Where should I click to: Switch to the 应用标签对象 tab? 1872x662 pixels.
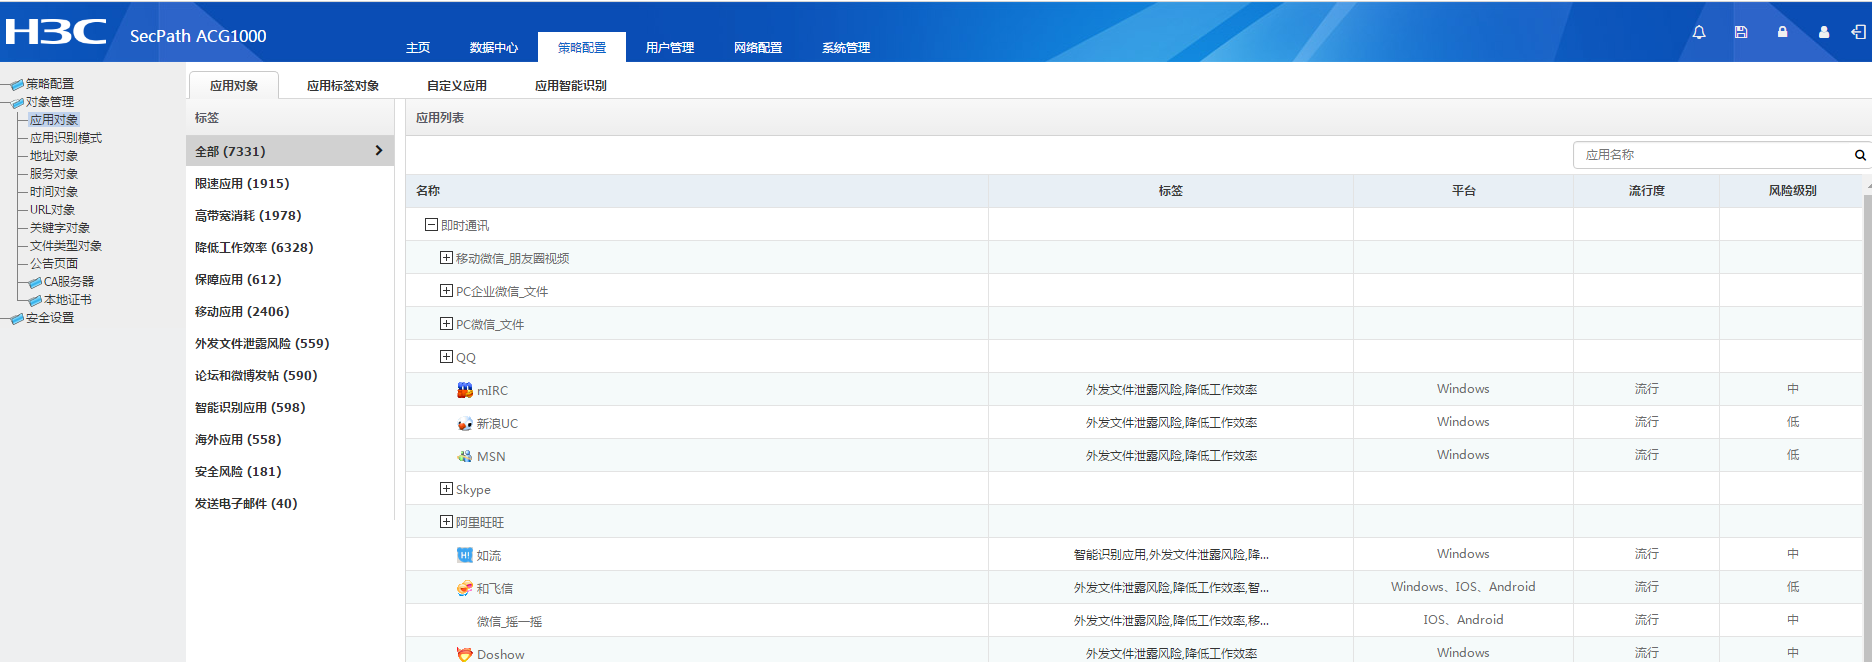343,86
